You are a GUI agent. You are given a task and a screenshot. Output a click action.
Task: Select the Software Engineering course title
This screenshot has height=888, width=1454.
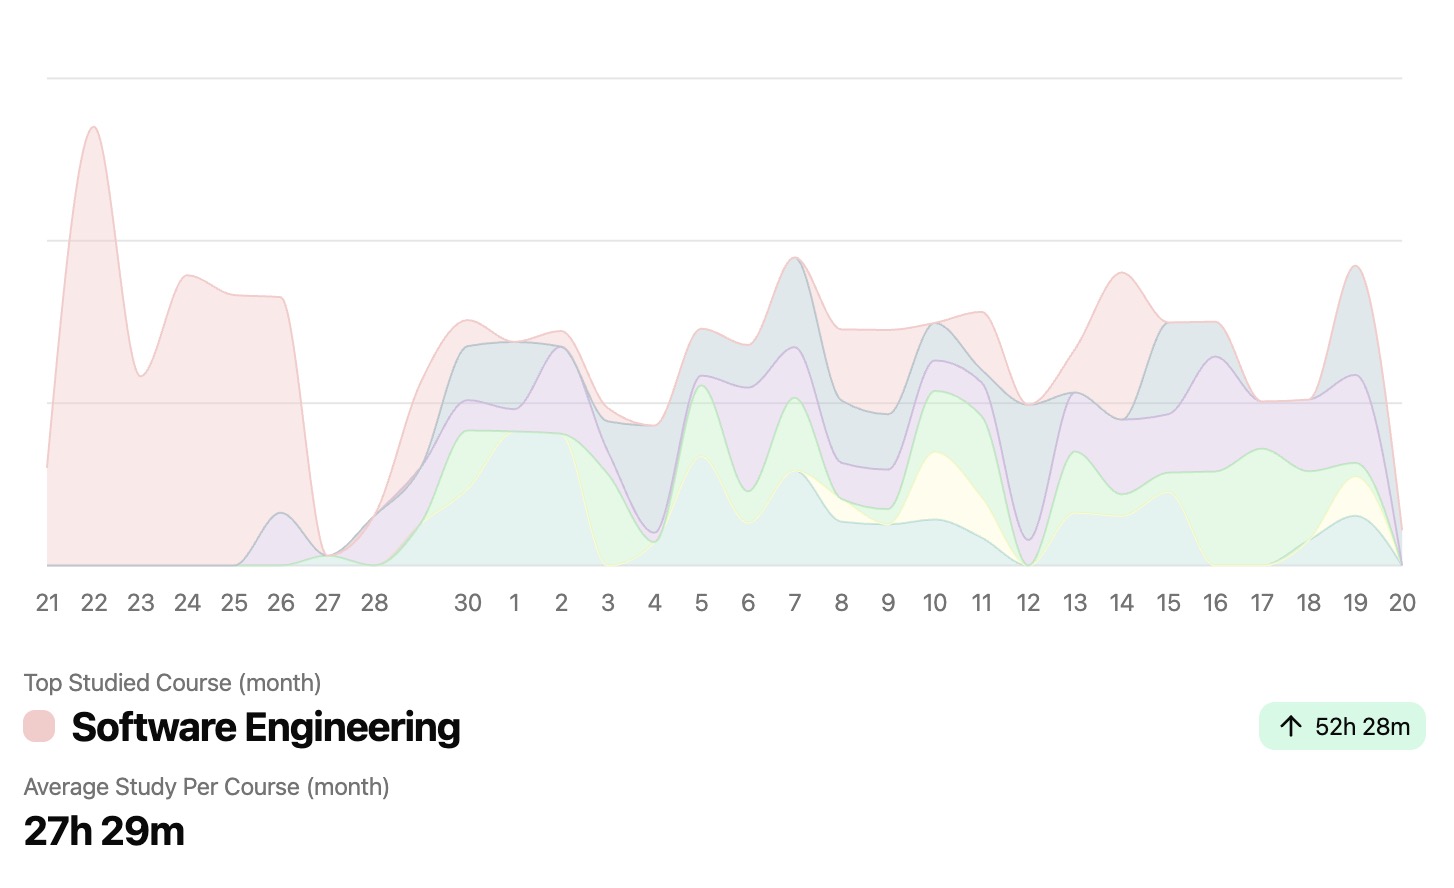point(266,727)
